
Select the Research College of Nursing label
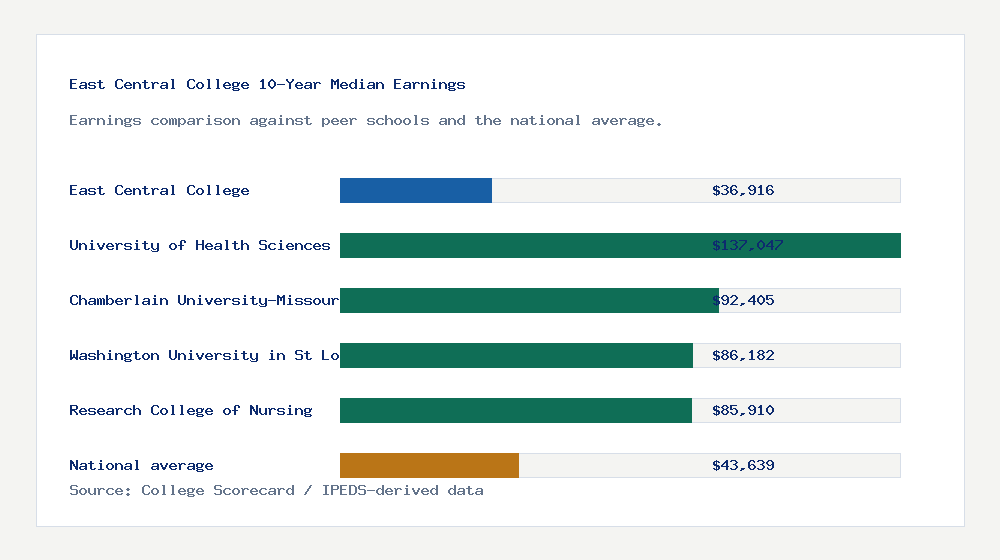[191, 410]
